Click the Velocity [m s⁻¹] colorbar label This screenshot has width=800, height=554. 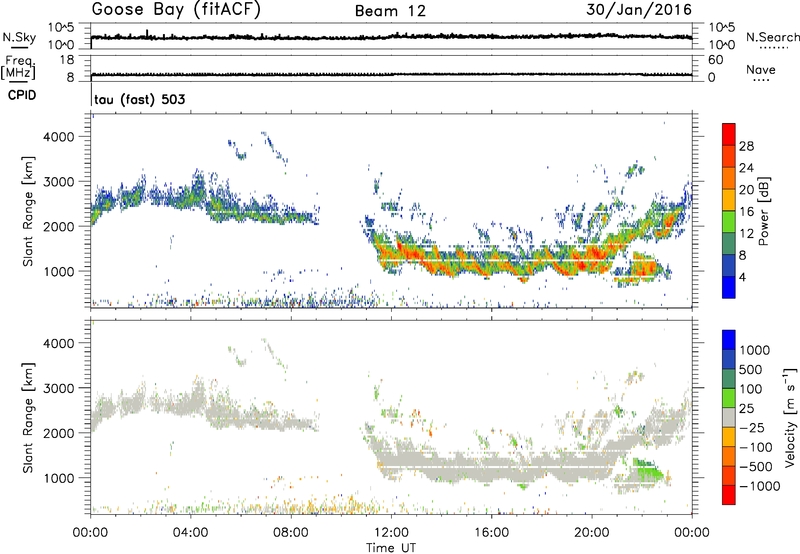point(790,417)
